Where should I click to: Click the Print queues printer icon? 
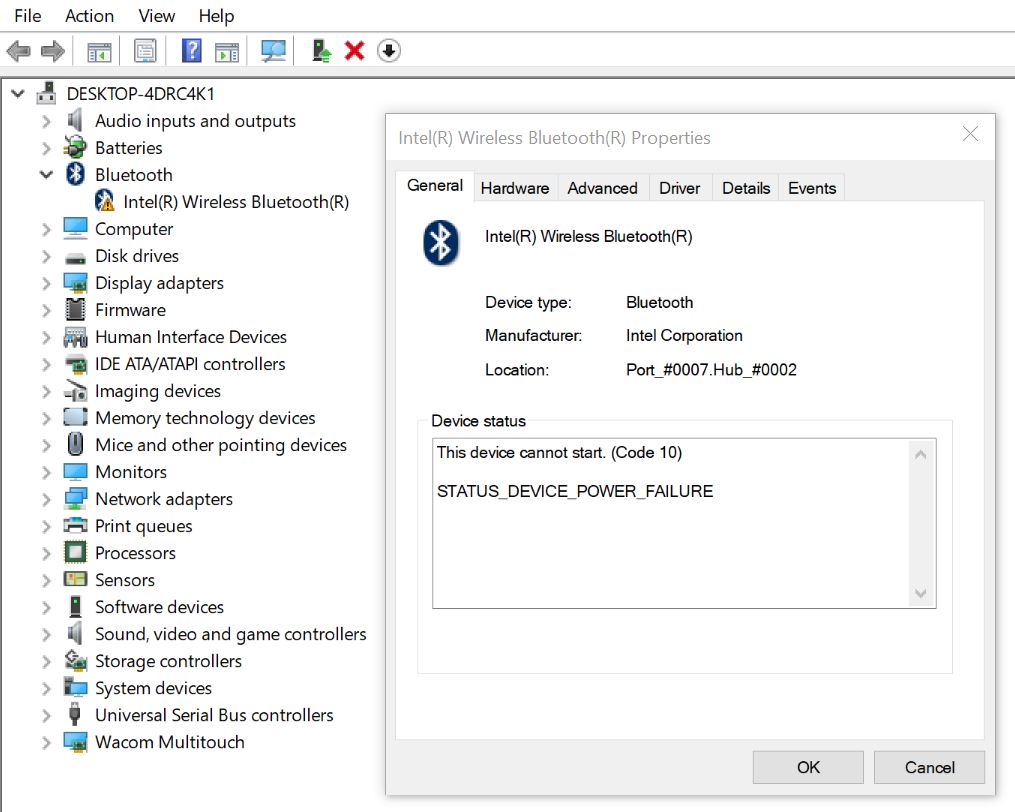[x=75, y=525]
